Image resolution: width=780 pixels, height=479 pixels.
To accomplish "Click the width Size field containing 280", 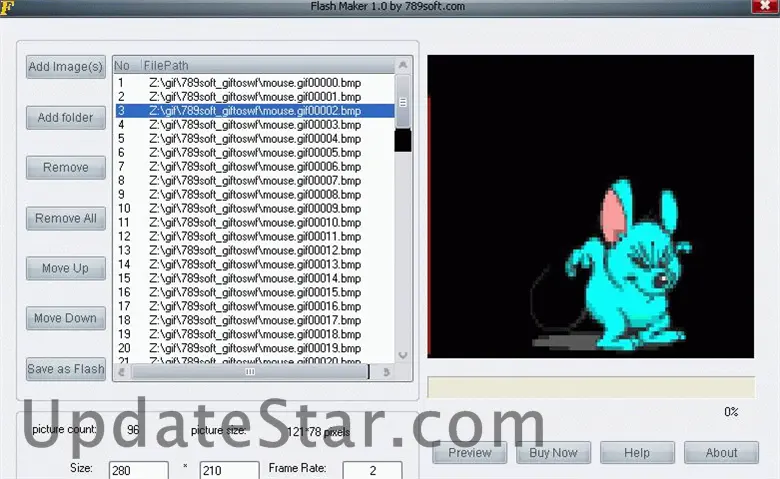I will [x=137, y=470].
